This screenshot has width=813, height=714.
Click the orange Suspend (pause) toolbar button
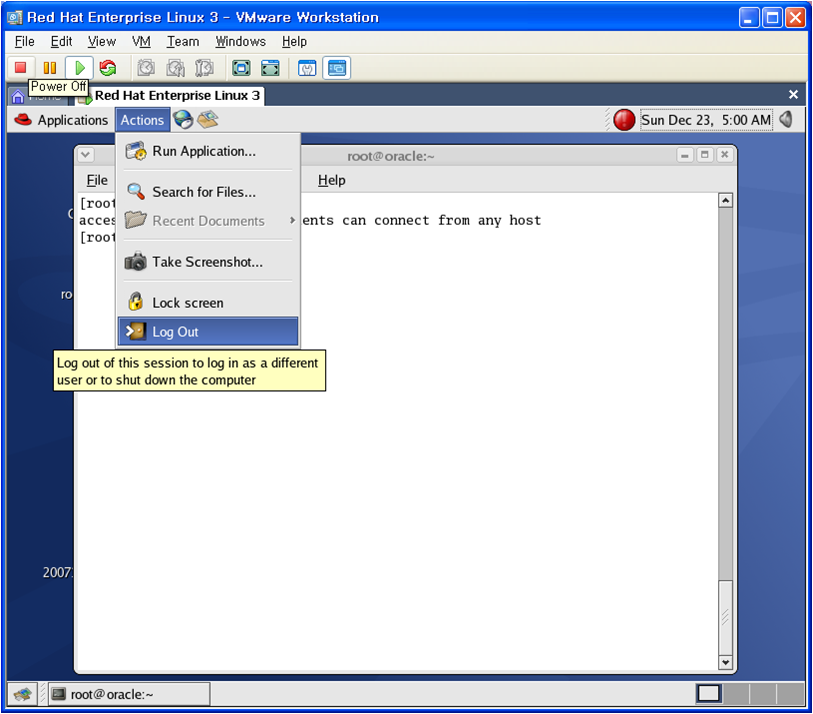(50, 68)
